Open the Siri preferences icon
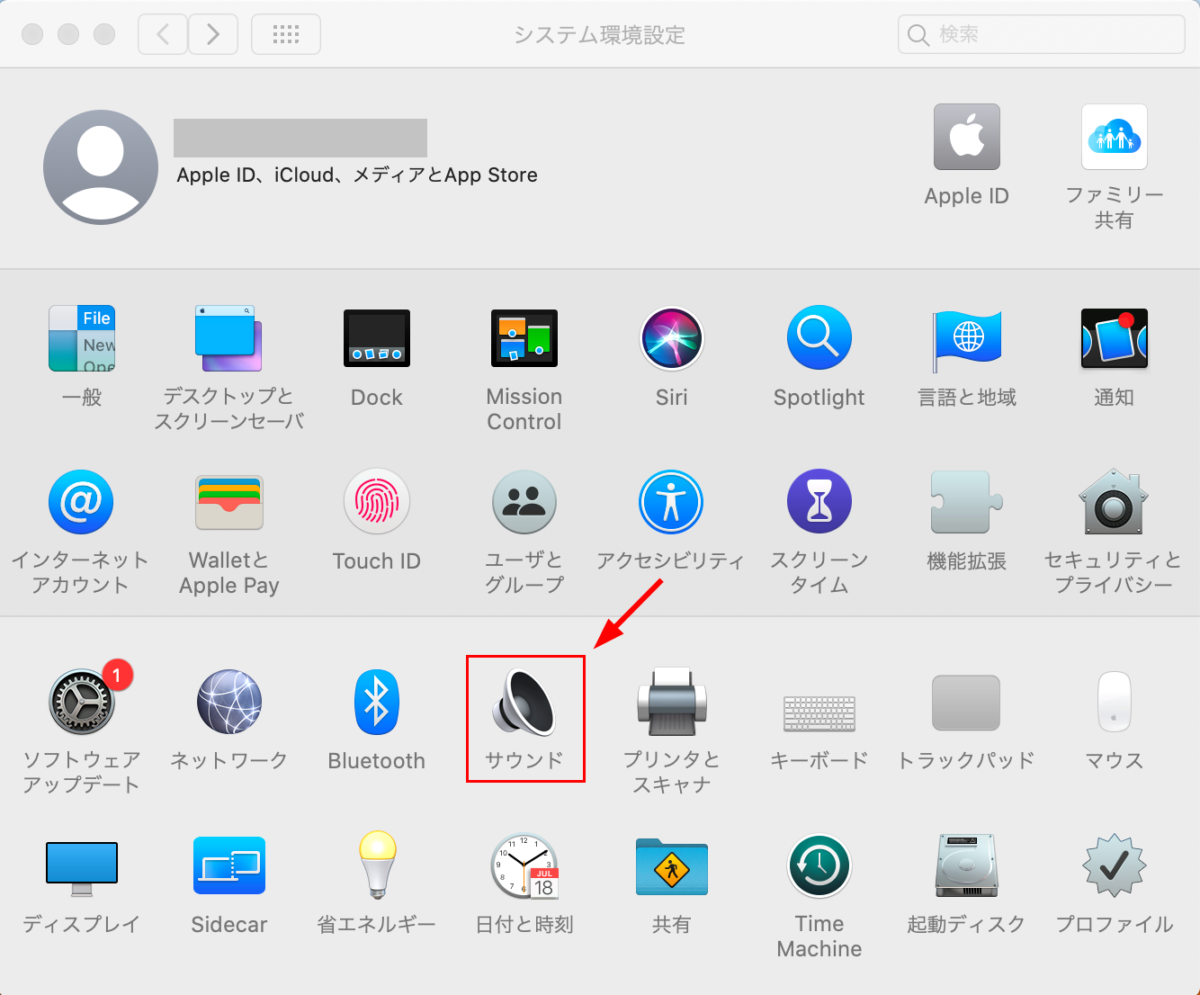This screenshot has height=995, width=1200. tap(672, 339)
